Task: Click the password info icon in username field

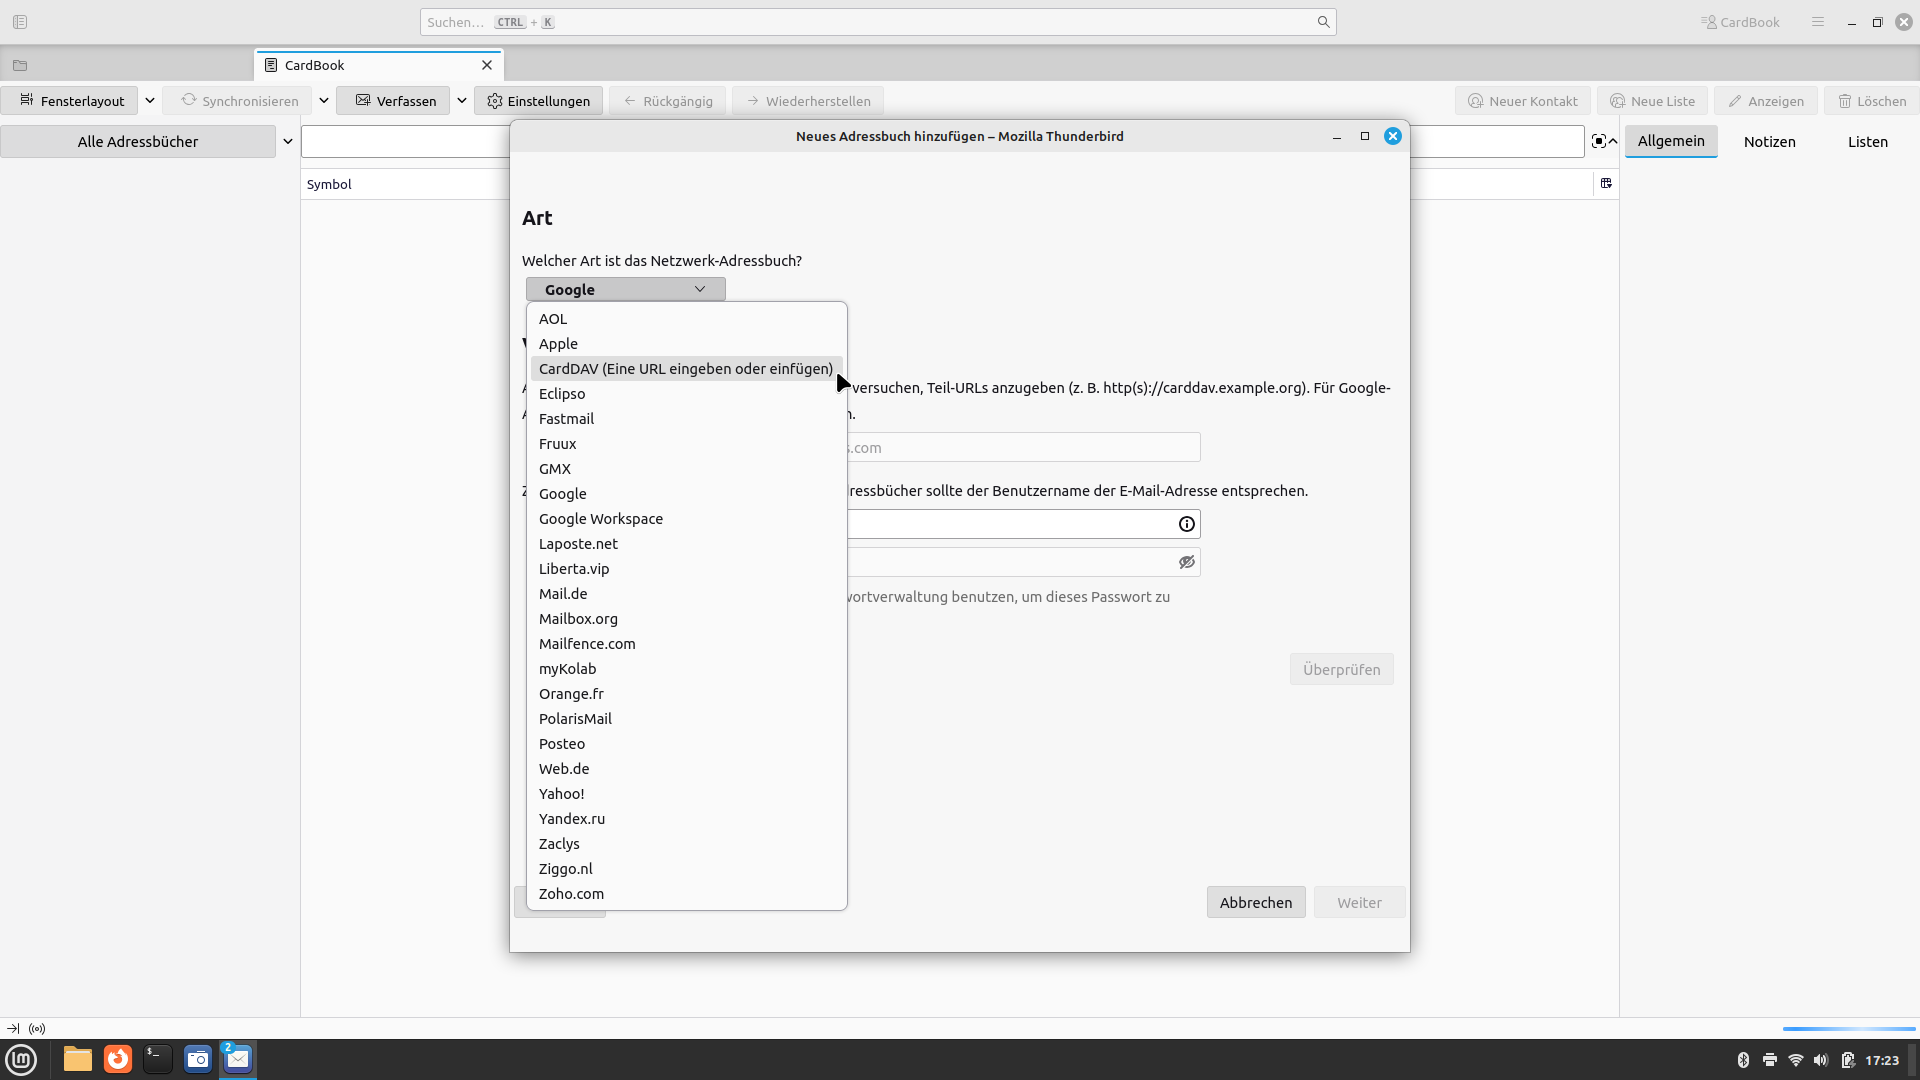Action: (x=1187, y=524)
